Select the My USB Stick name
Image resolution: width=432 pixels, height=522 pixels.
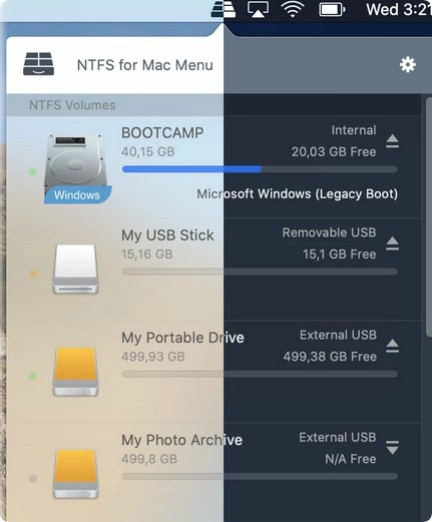pos(167,235)
